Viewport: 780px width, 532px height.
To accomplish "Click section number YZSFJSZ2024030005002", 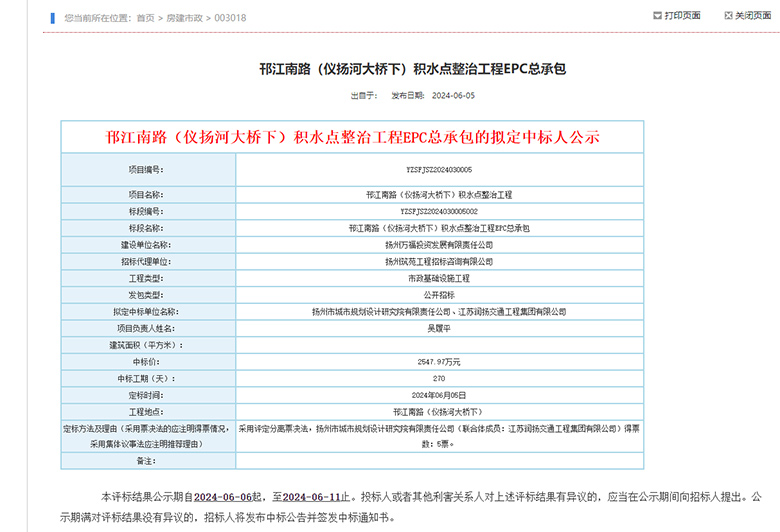I will 439,212.
